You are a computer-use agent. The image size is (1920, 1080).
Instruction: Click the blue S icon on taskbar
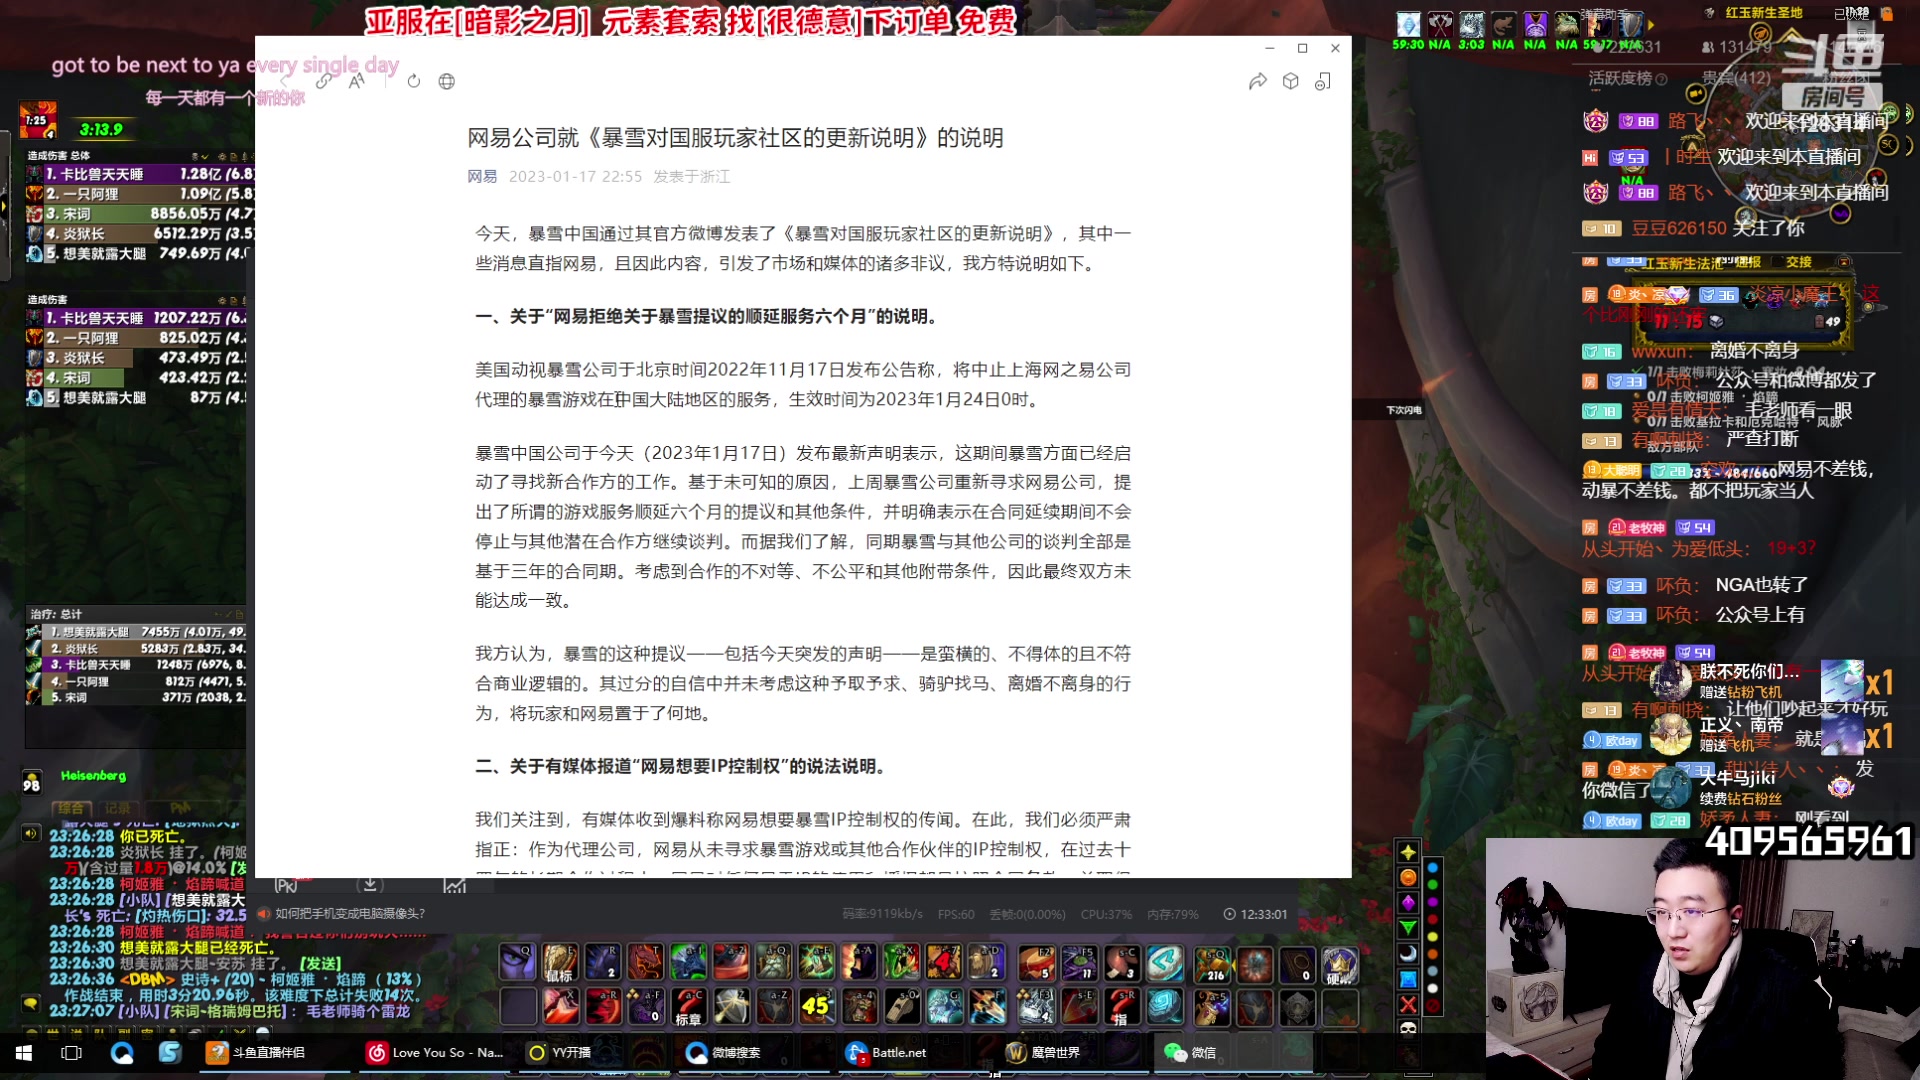click(170, 1052)
